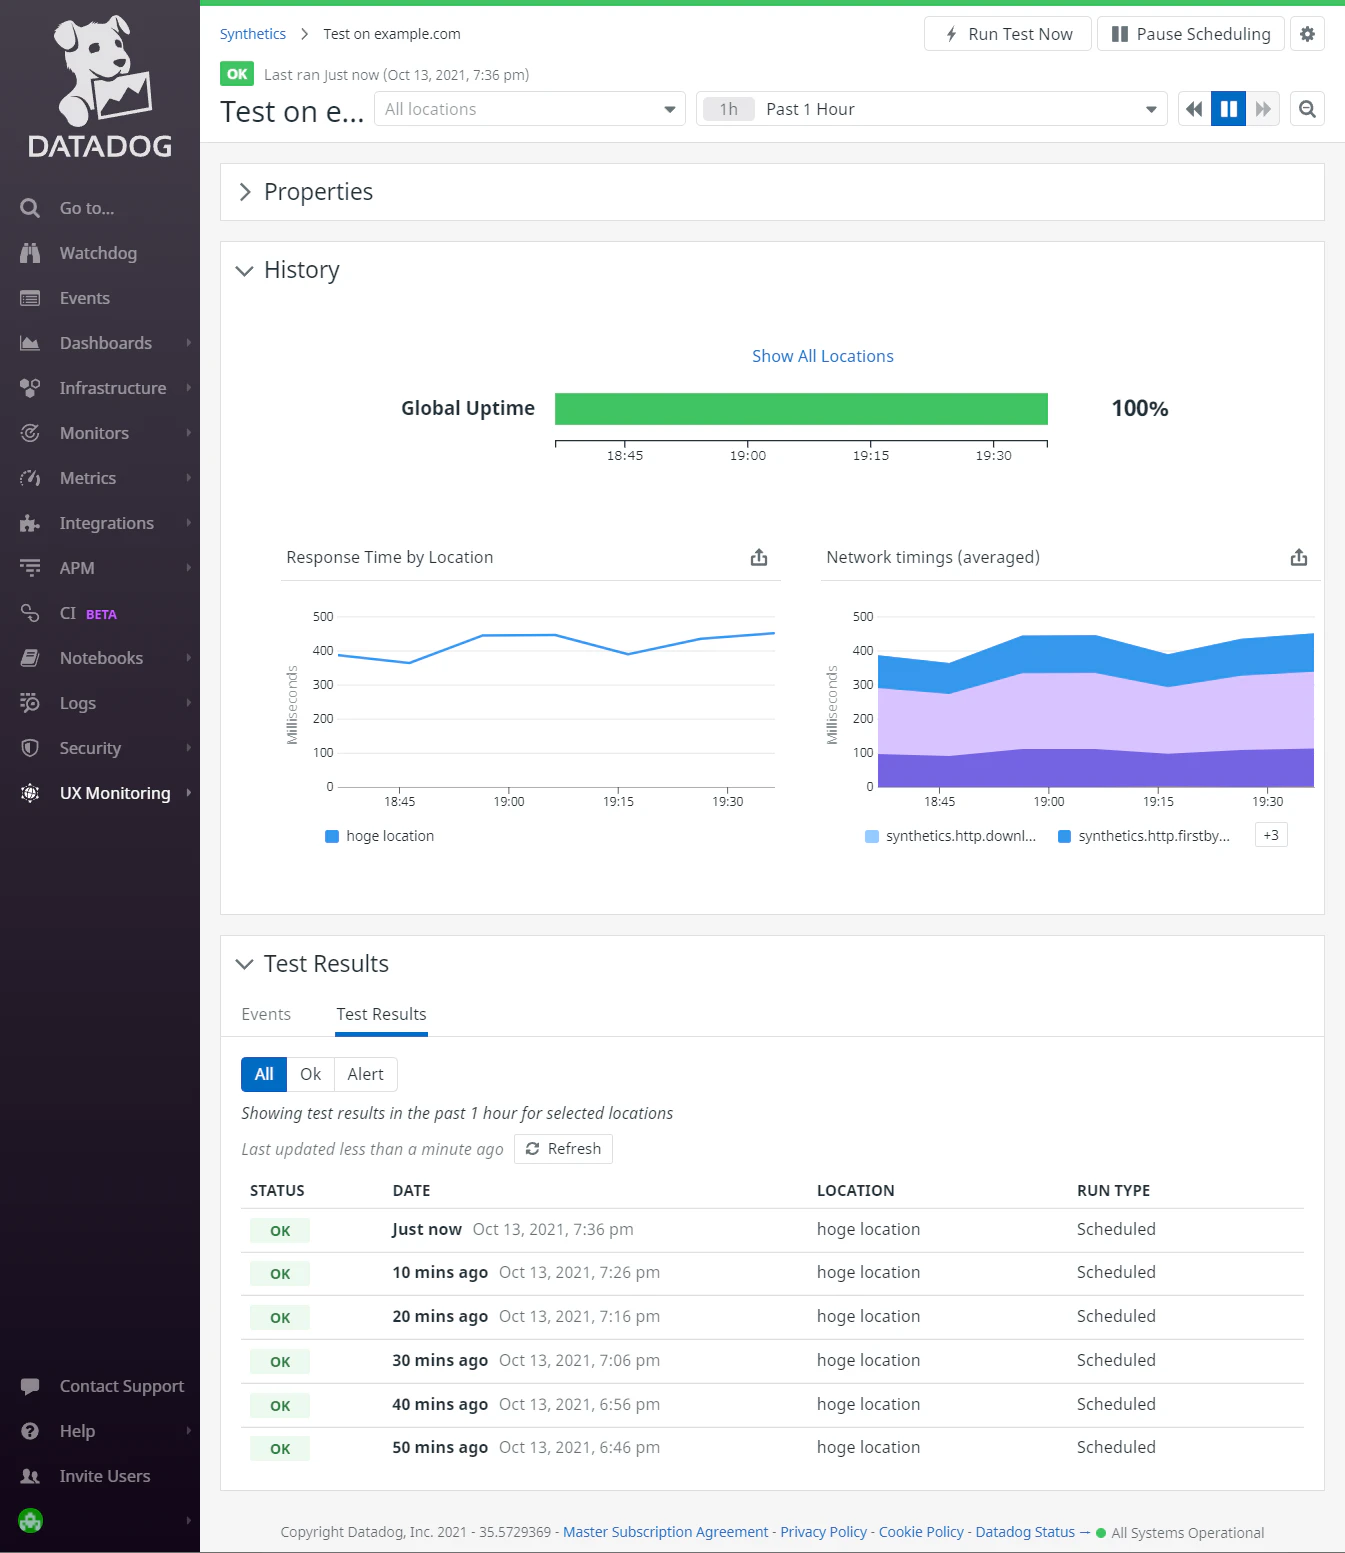1345x1553 pixels.
Task: Switch to the Test Results tab
Action: (x=381, y=1014)
